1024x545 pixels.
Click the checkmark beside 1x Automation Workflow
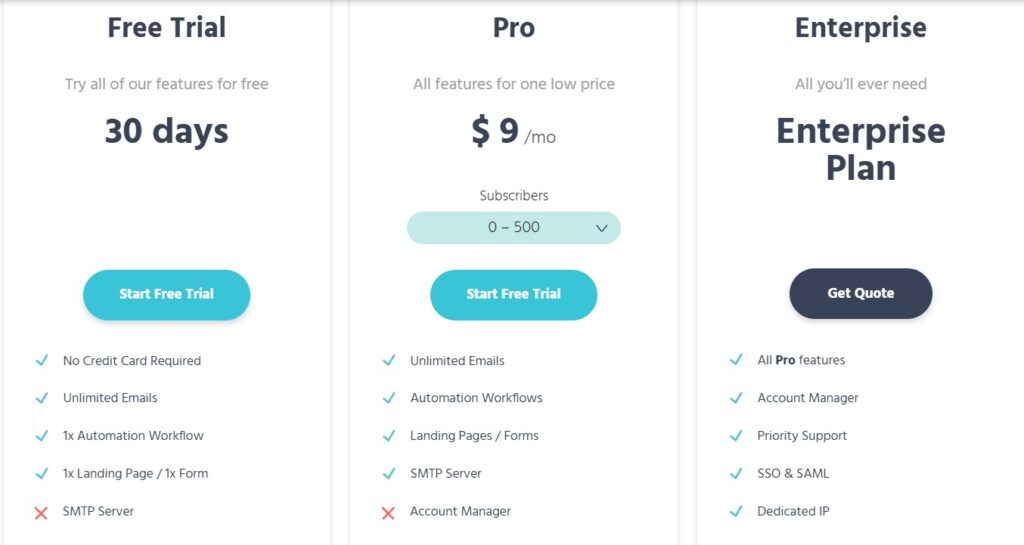click(41, 436)
